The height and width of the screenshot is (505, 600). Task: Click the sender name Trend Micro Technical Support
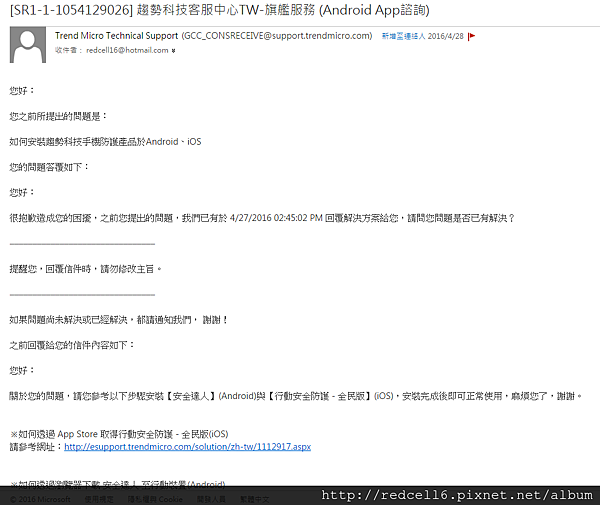pyautogui.click(x=116, y=36)
